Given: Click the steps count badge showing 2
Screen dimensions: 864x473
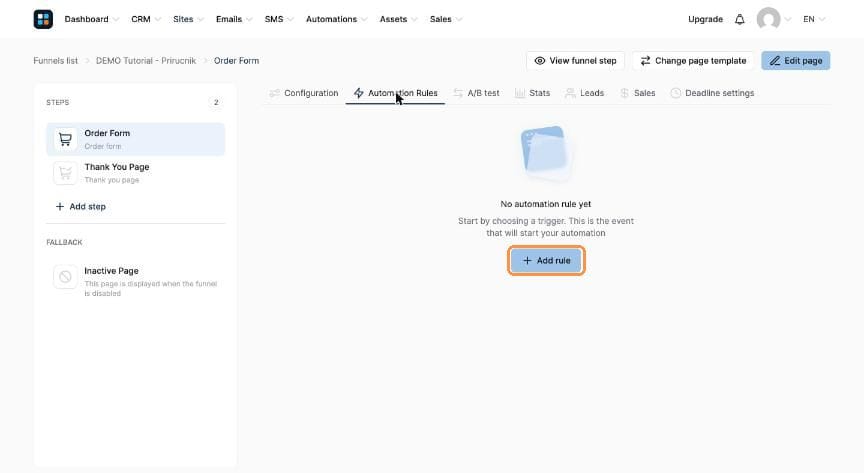Looking at the screenshot, I should click(216, 103).
